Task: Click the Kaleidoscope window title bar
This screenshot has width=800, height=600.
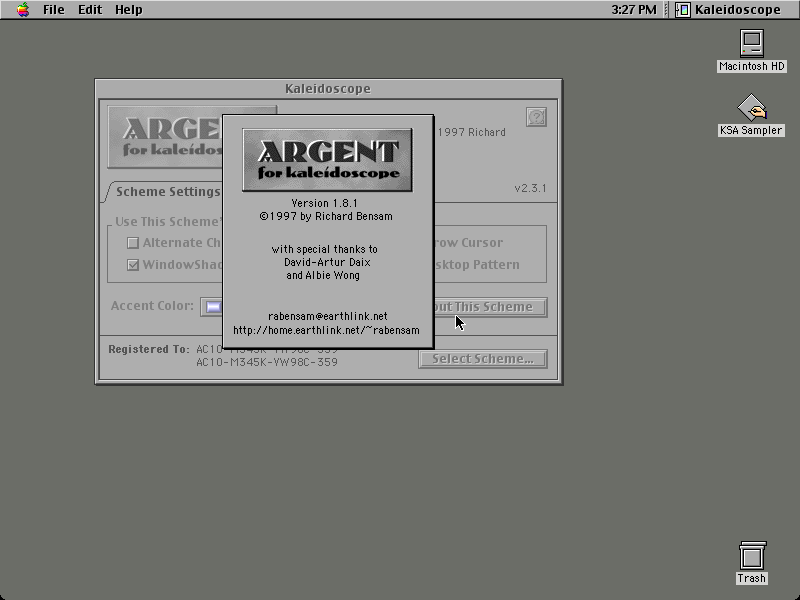Action: [328, 89]
